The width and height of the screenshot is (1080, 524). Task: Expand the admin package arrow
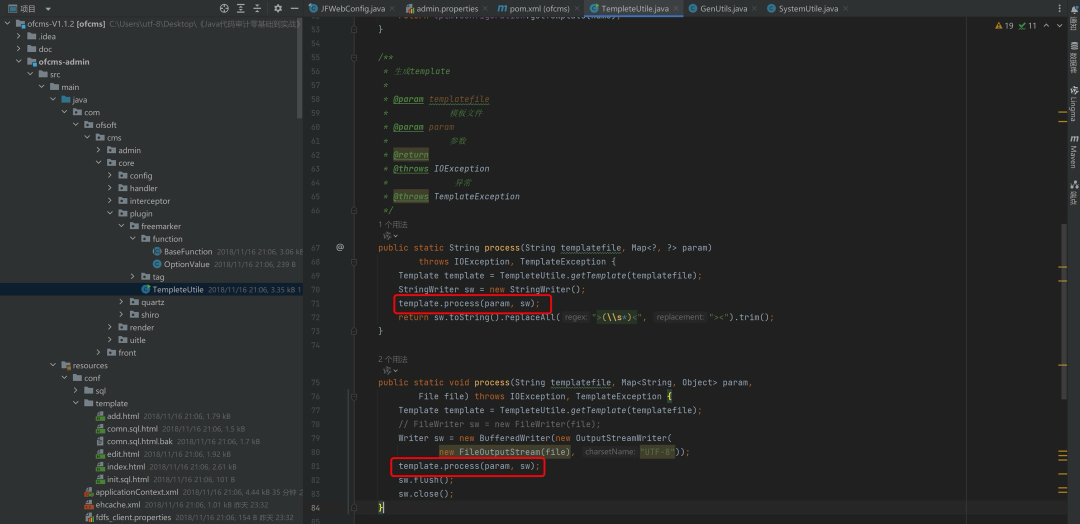(99, 150)
